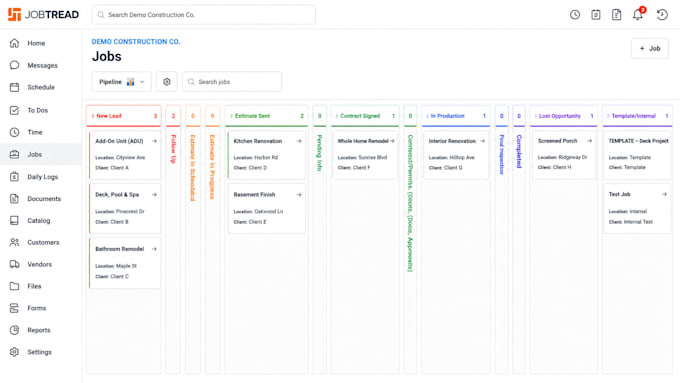Image resolution: width=680 pixels, height=383 pixels.
Task: Go to Home in sidebar
Action: 41,43
